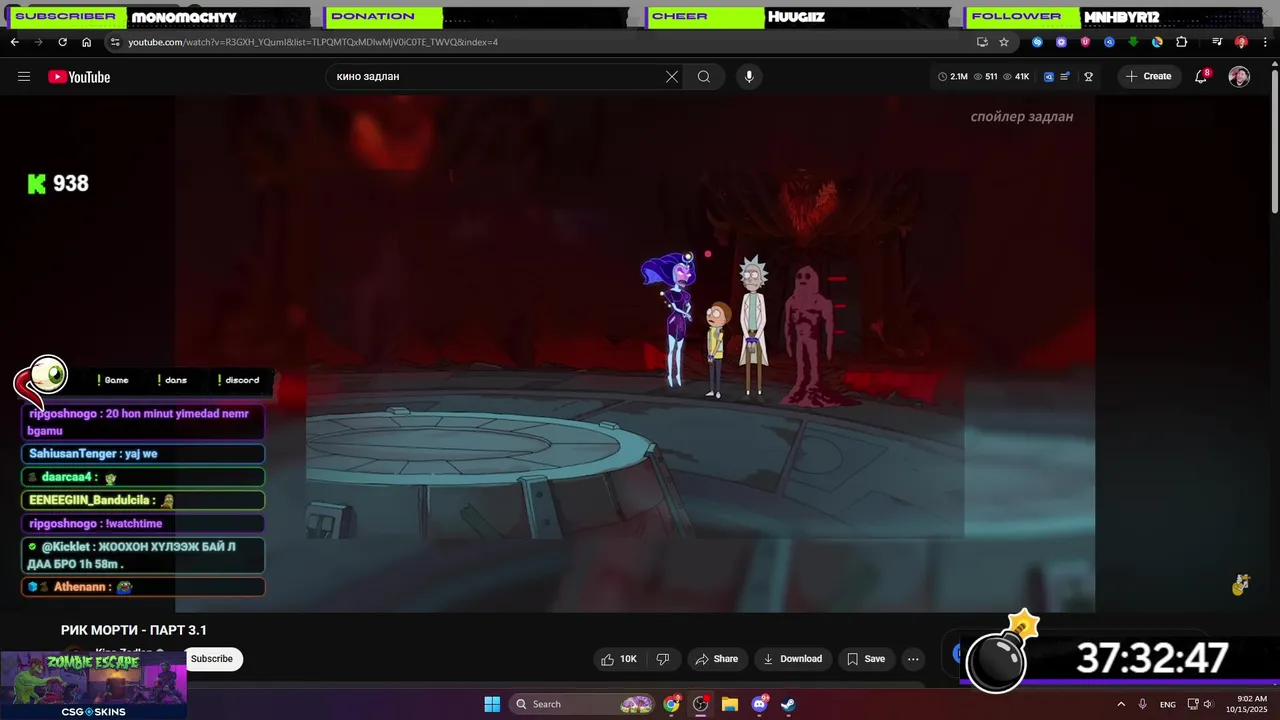Open more actions ellipsis under video
The width and height of the screenshot is (1280, 720).
pyautogui.click(x=913, y=659)
